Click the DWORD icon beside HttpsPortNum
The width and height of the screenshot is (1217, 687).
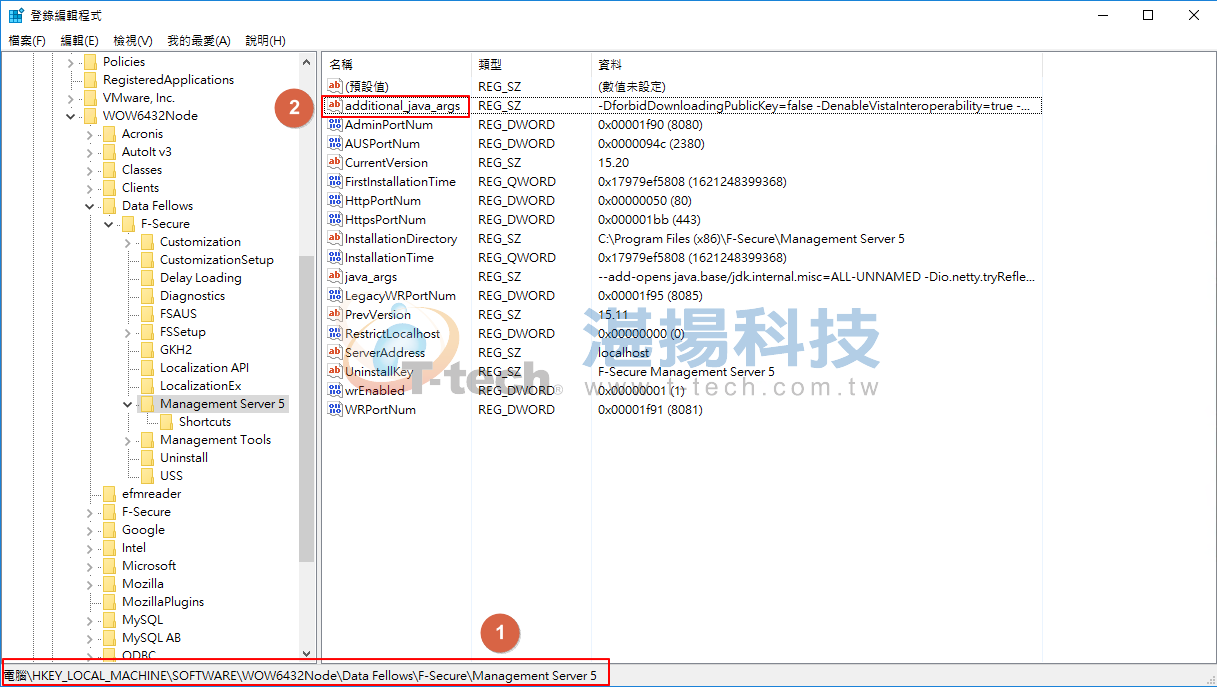coord(335,220)
